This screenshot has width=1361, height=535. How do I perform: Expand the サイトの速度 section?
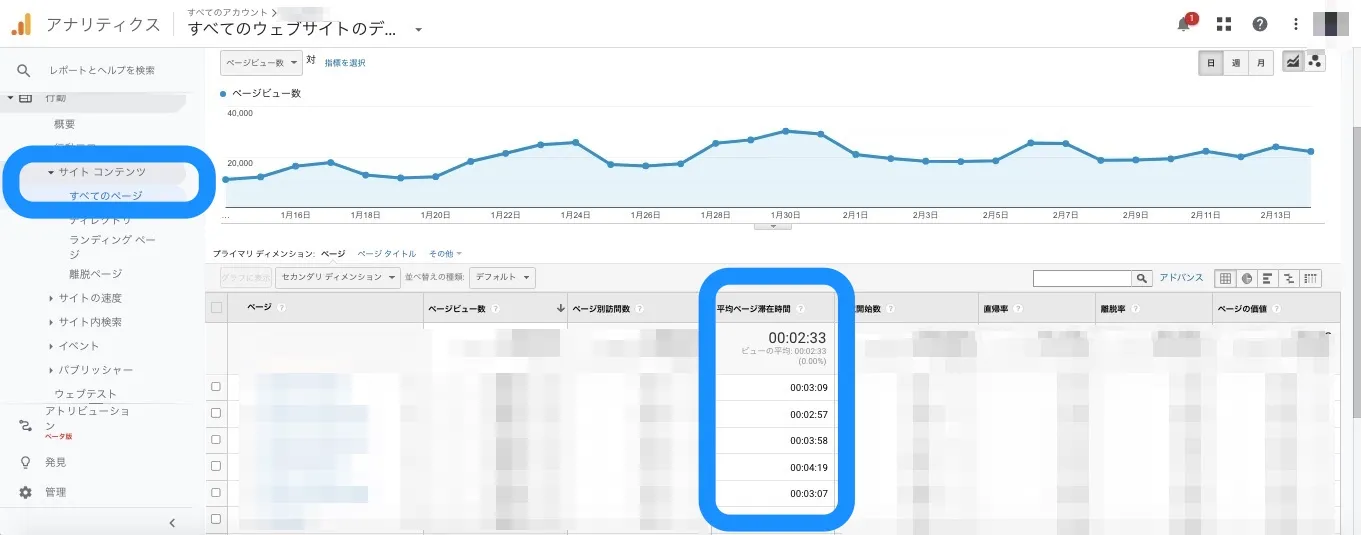click(51, 298)
